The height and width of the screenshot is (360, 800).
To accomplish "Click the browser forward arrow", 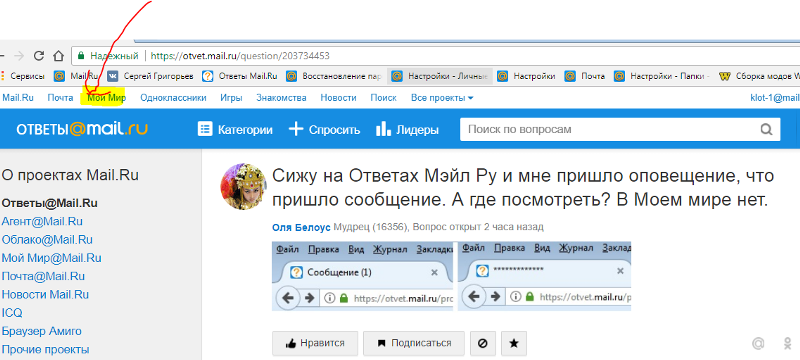I will pyautogui.click(x=19, y=56).
